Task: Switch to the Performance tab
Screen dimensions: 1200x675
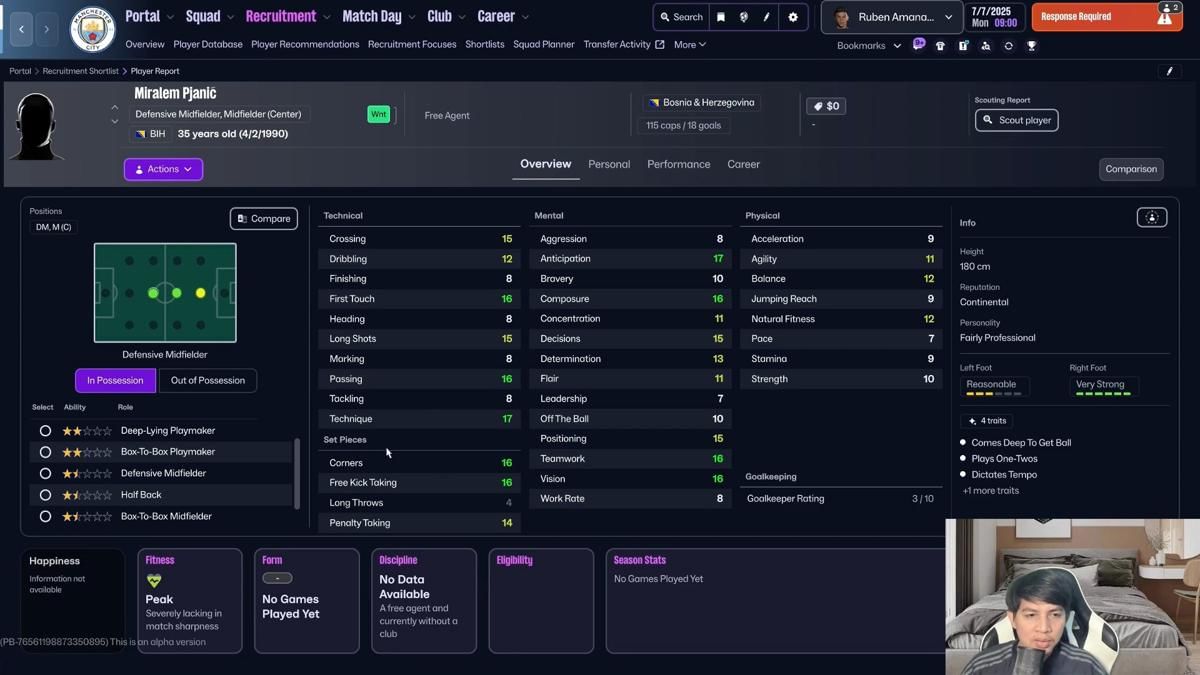Action: tap(678, 164)
